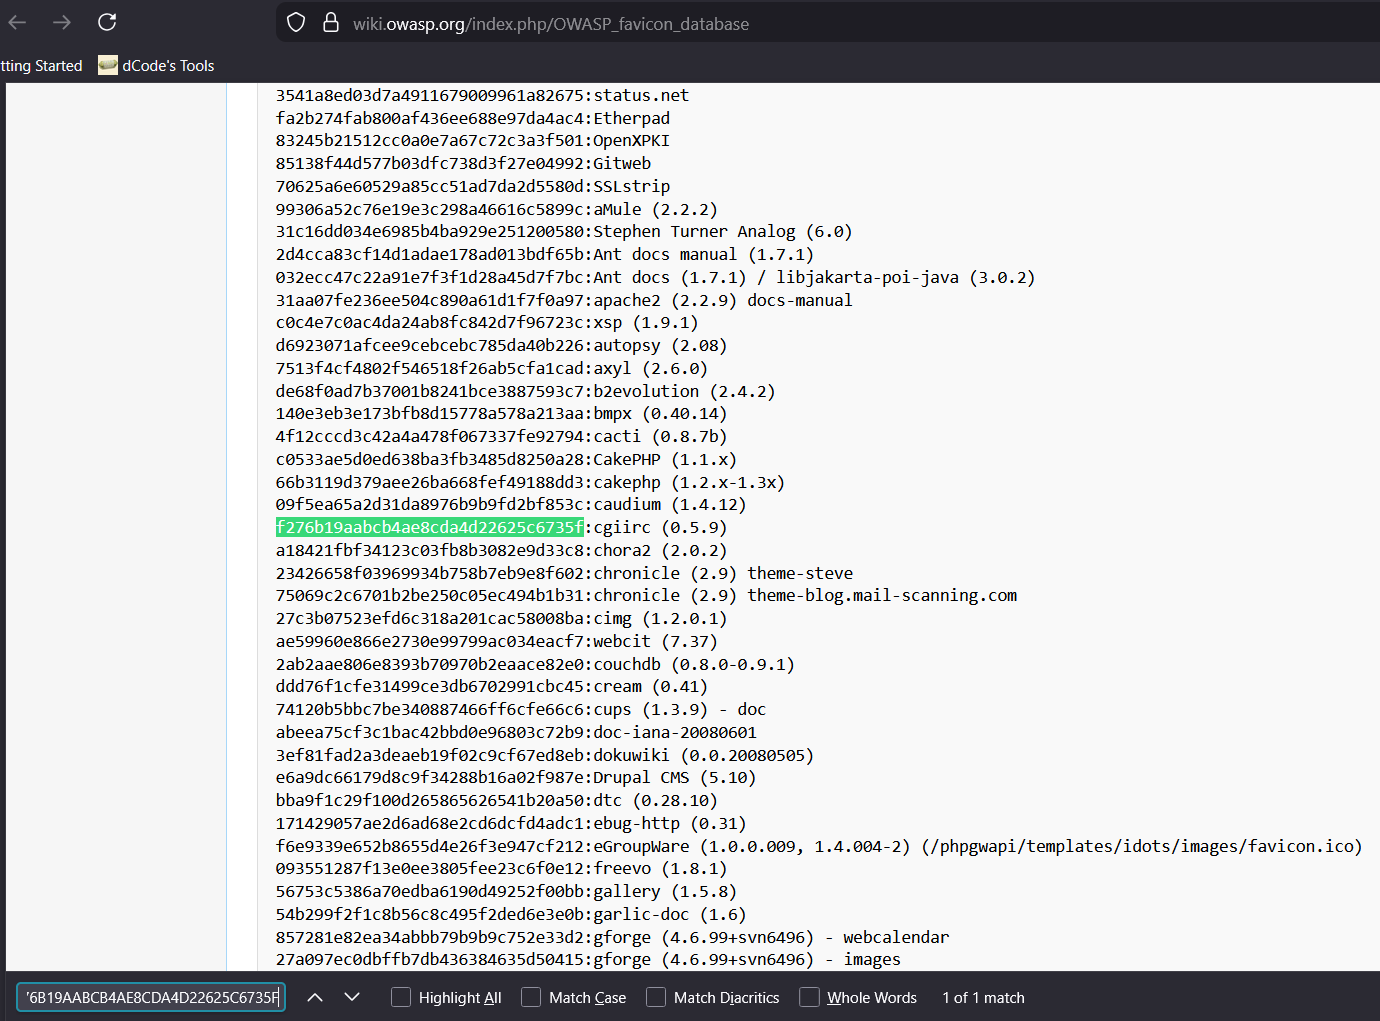Click the 'aMule (2.2.2)' entry
Viewport: 1380px width, 1021px height.
click(656, 210)
